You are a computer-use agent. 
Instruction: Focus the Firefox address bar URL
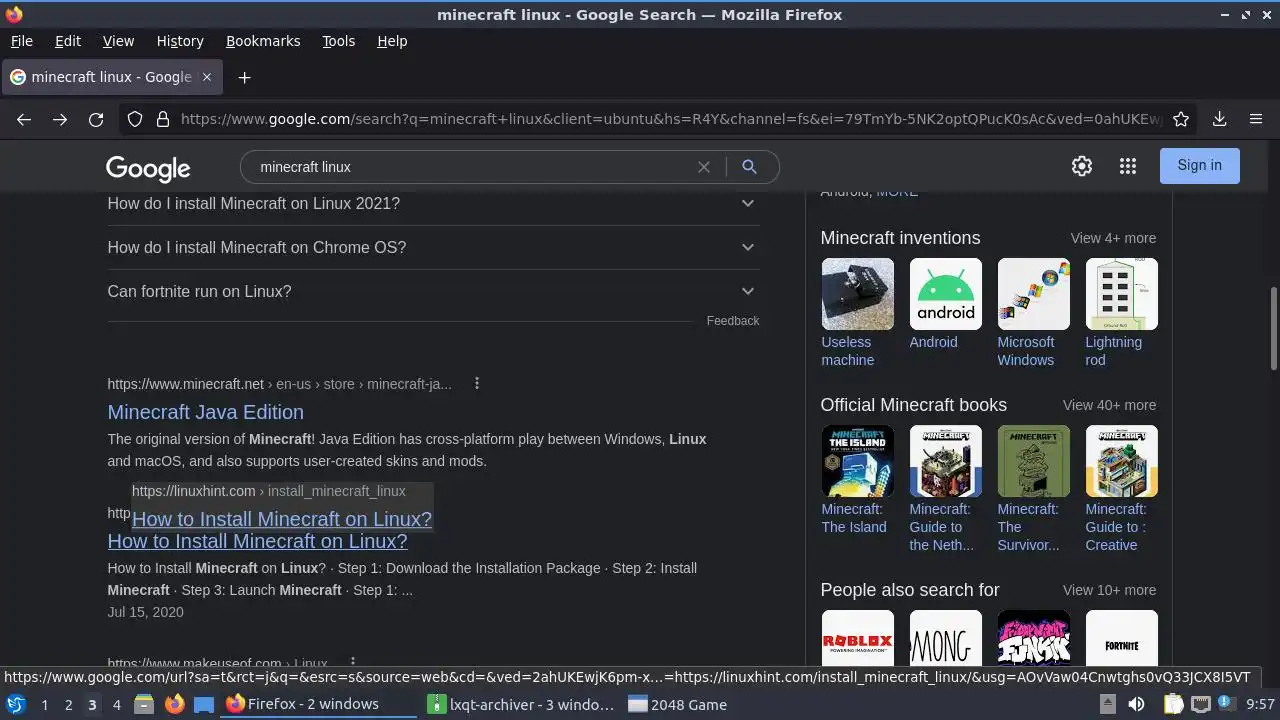670,119
